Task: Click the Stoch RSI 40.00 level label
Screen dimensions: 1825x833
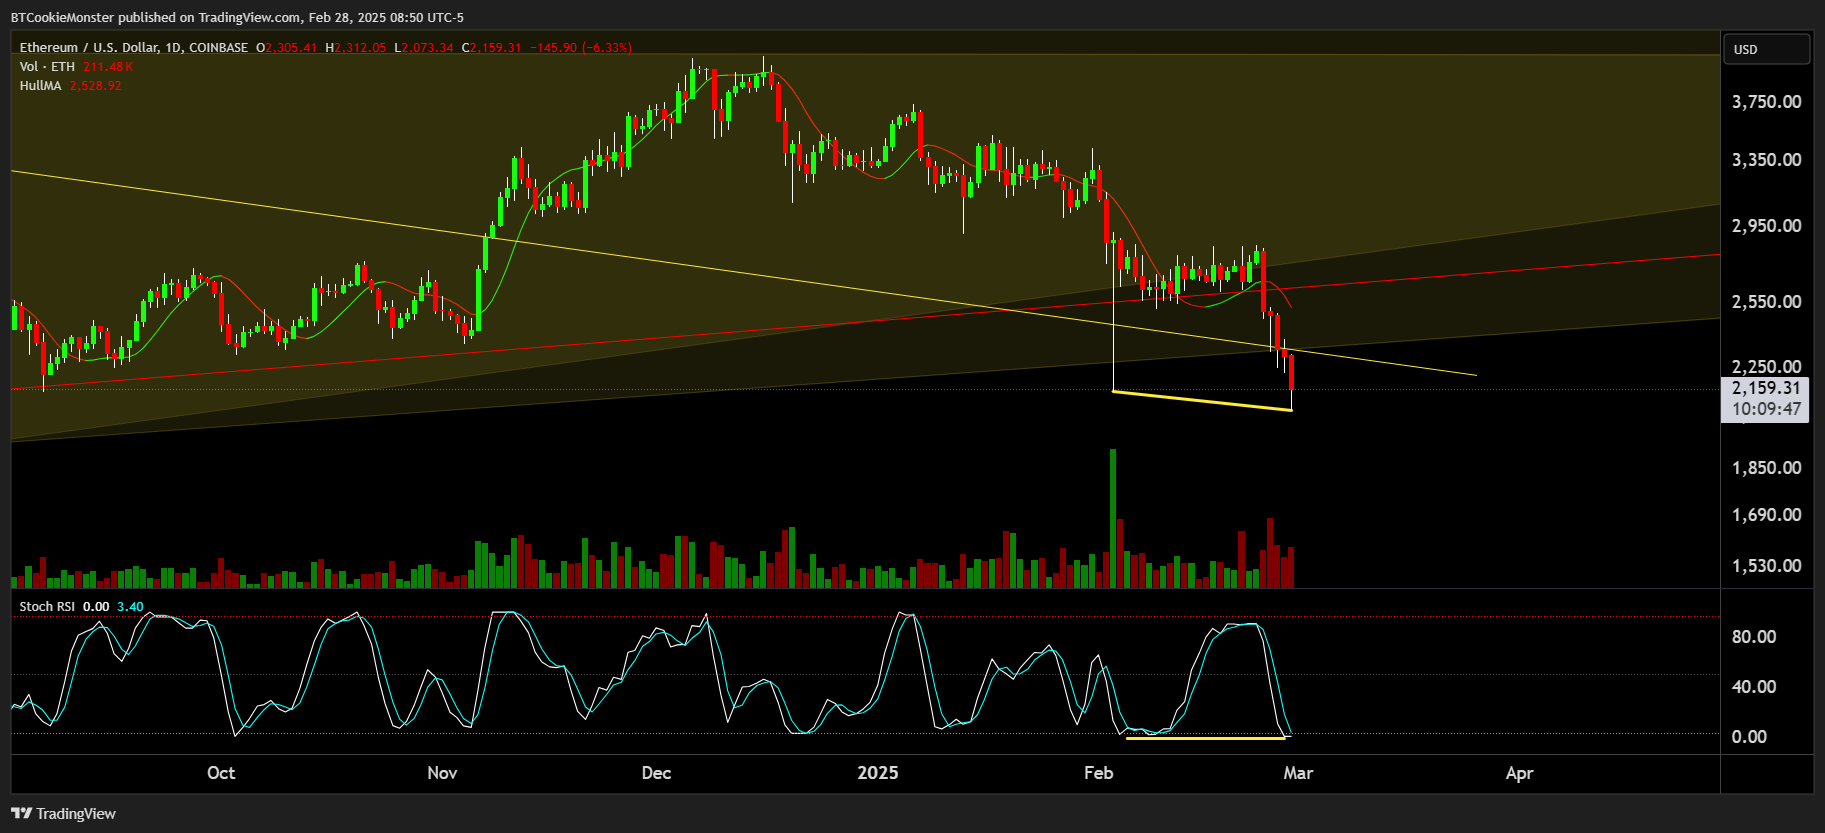Action: tap(1754, 687)
